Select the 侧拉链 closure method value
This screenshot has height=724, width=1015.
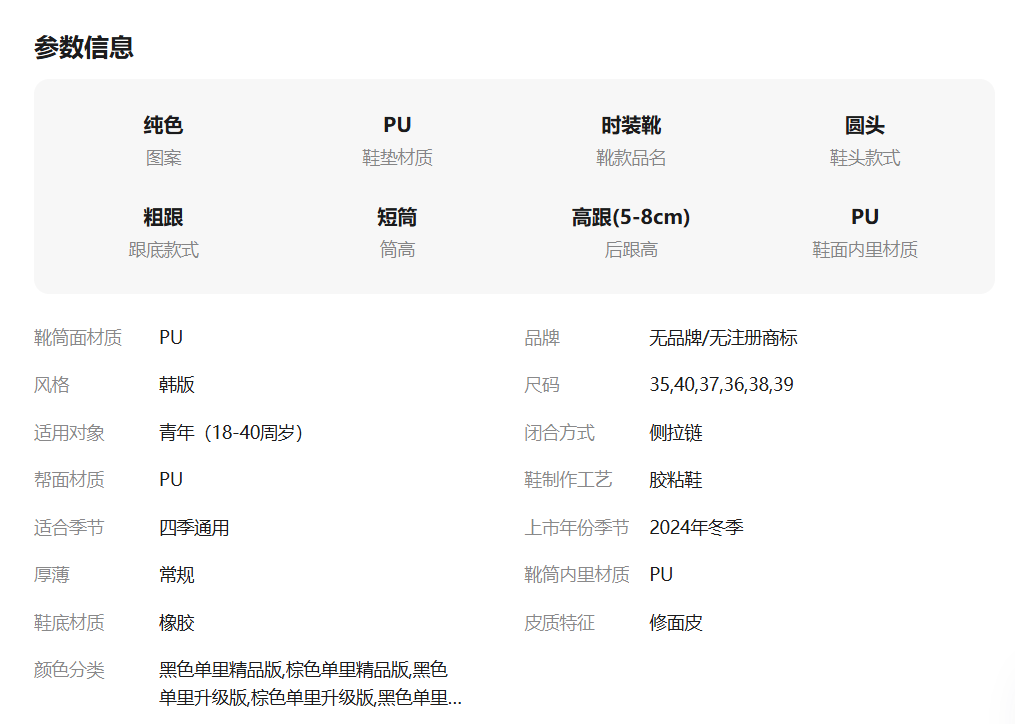(676, 433)
